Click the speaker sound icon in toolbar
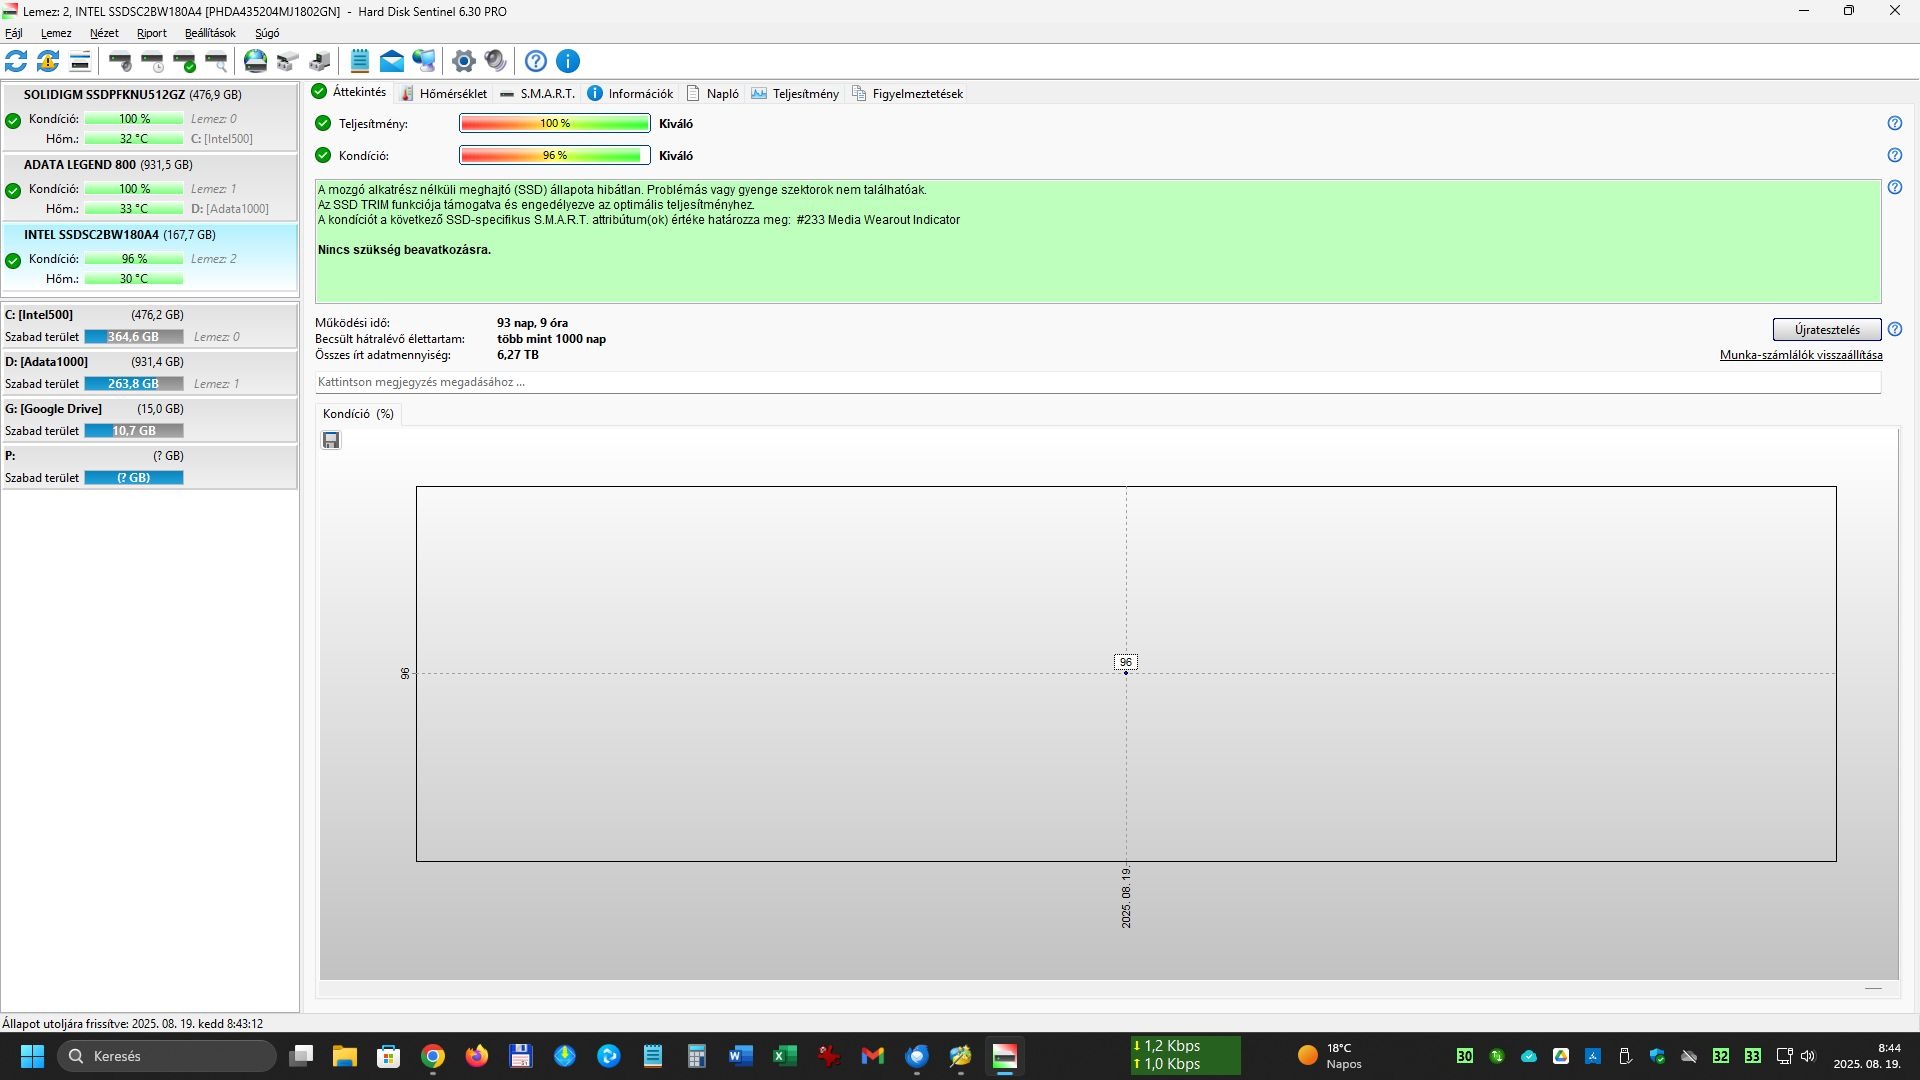 pos(495,61)
